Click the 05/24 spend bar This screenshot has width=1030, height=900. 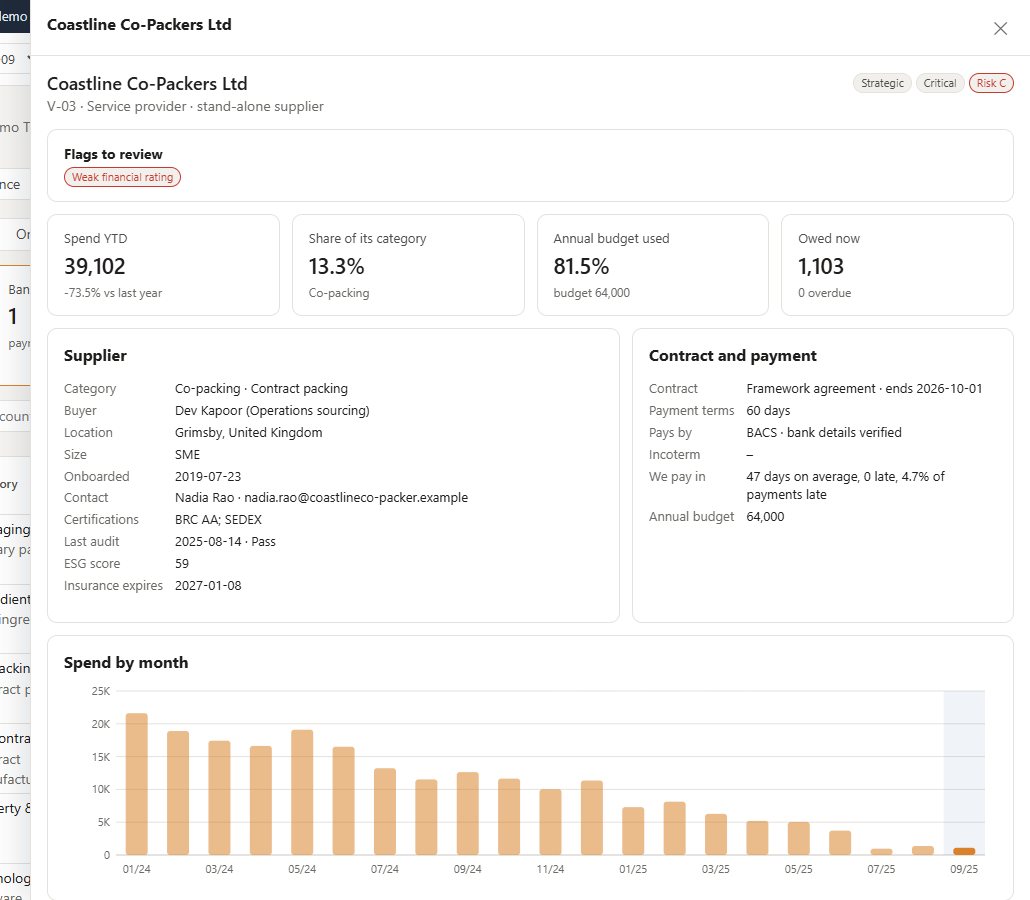coord(302,793)
